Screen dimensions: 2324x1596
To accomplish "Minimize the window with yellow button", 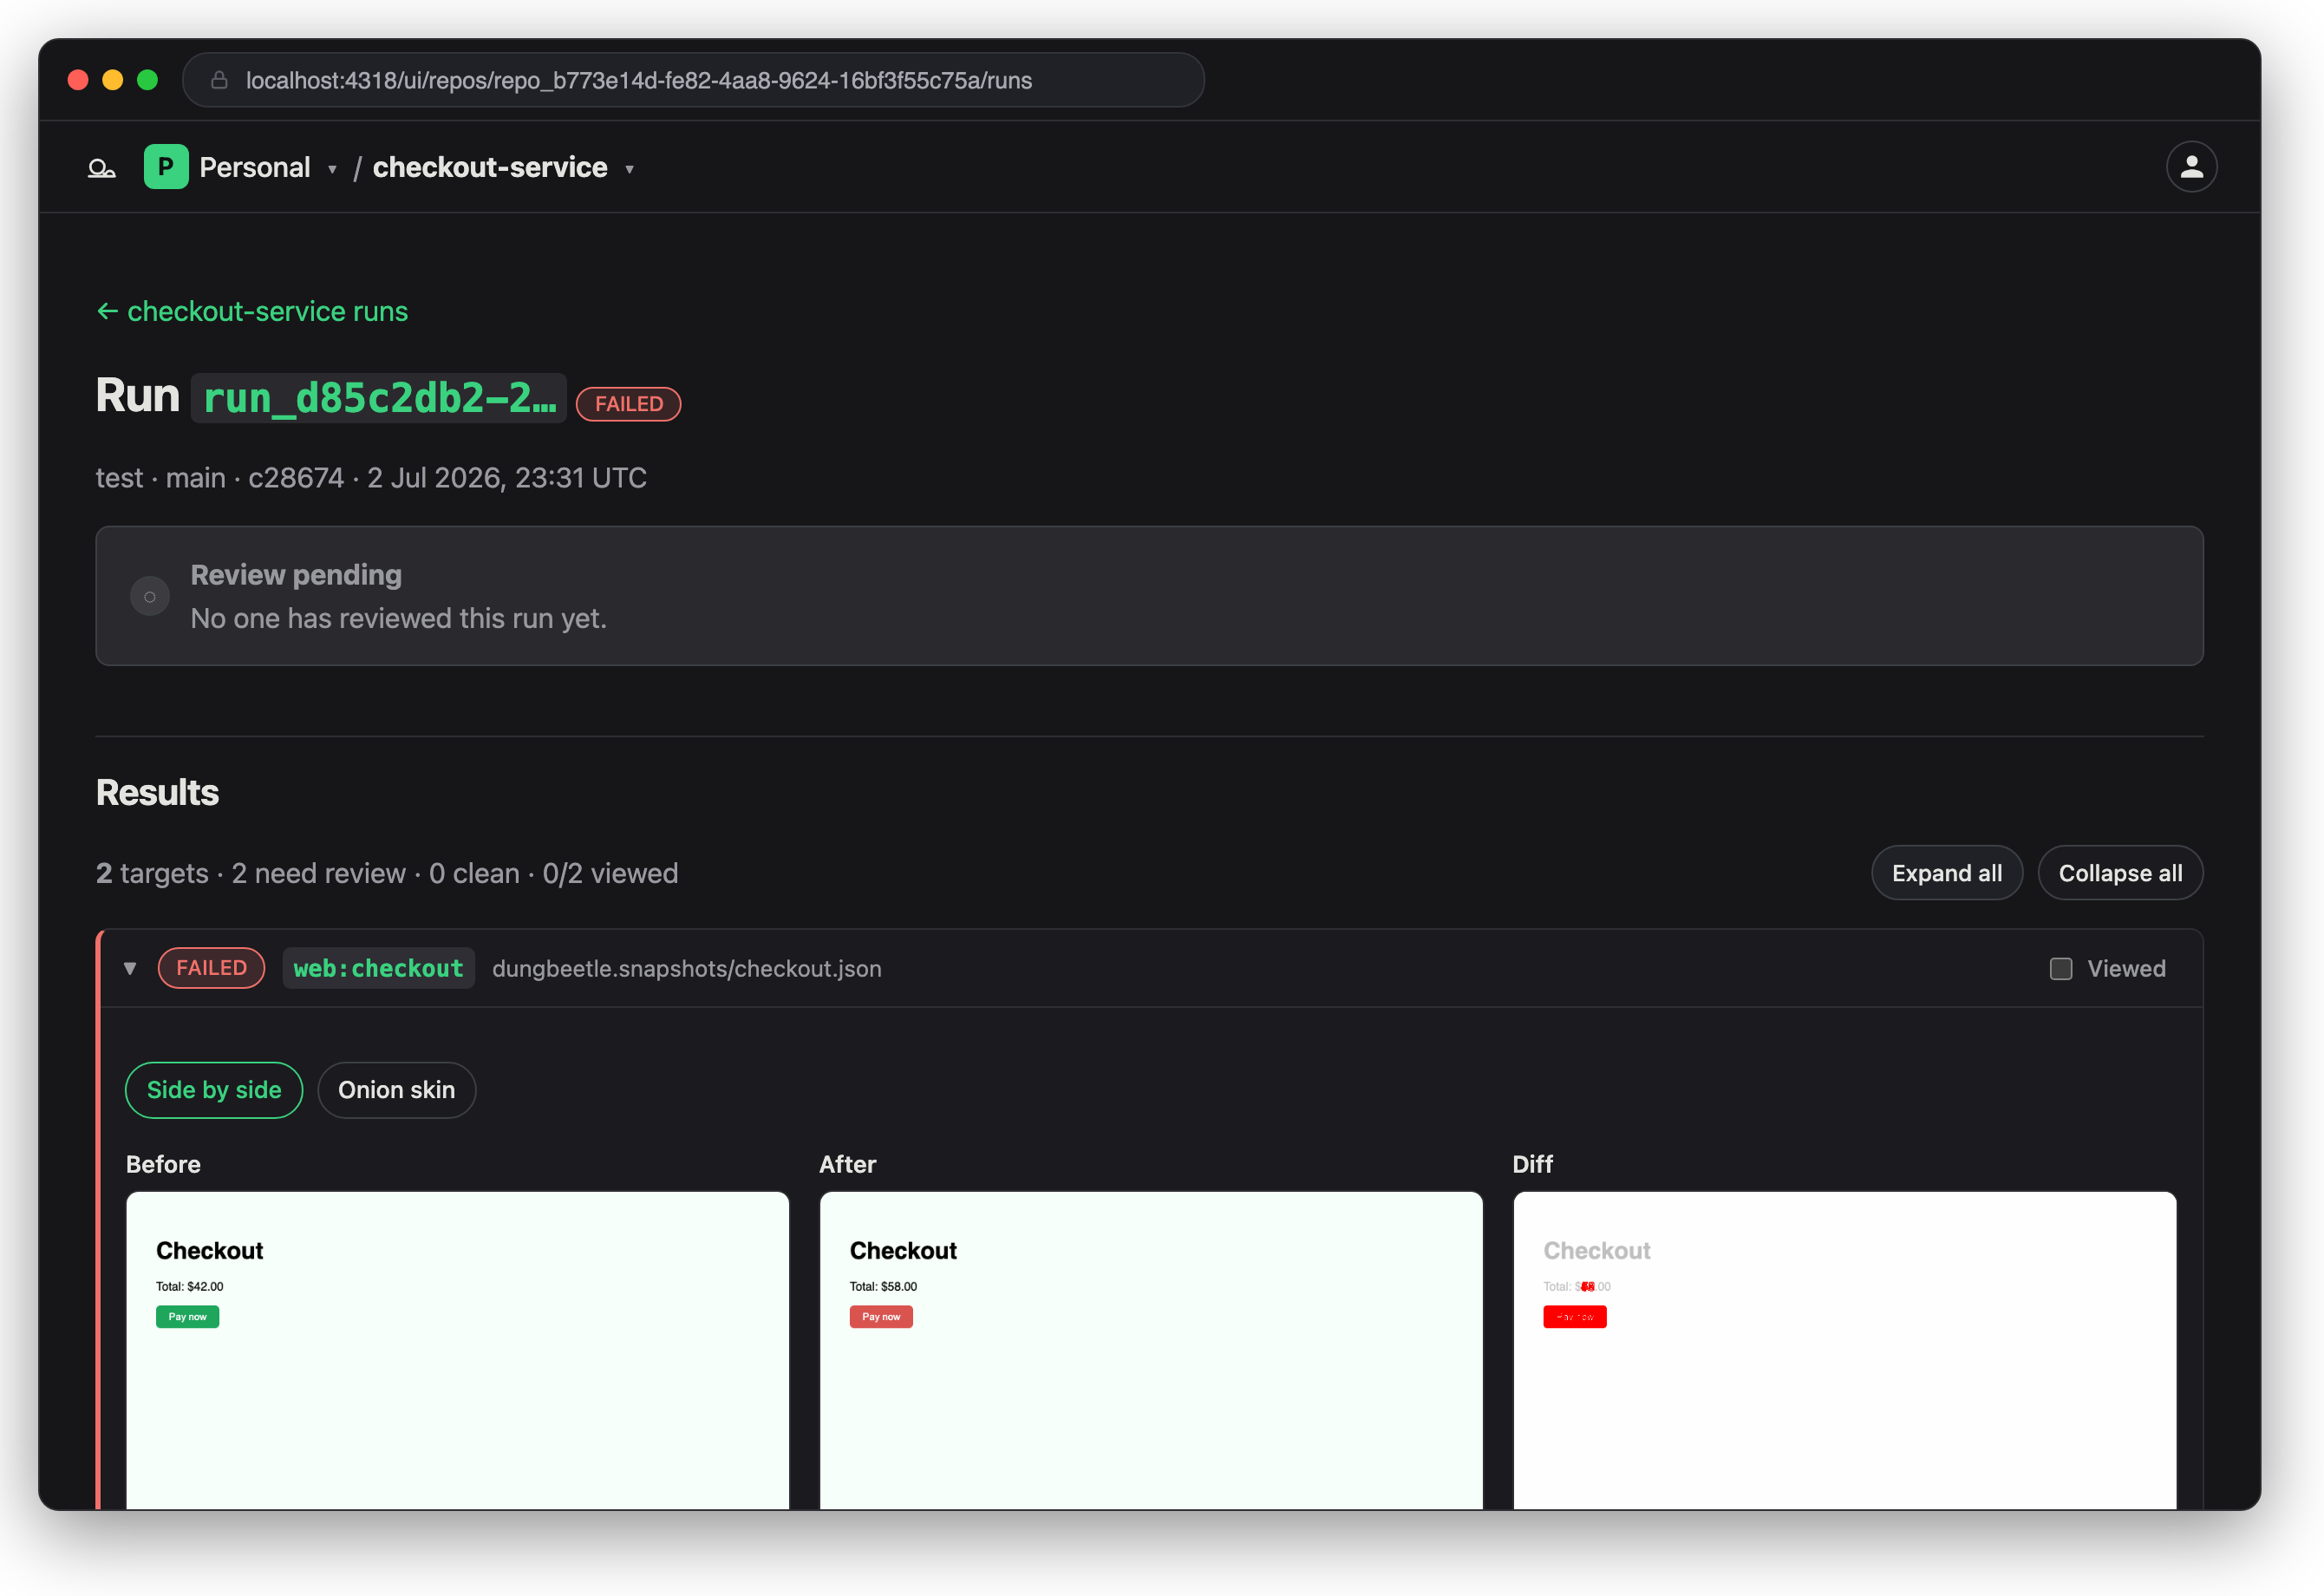I will (113, 80).
